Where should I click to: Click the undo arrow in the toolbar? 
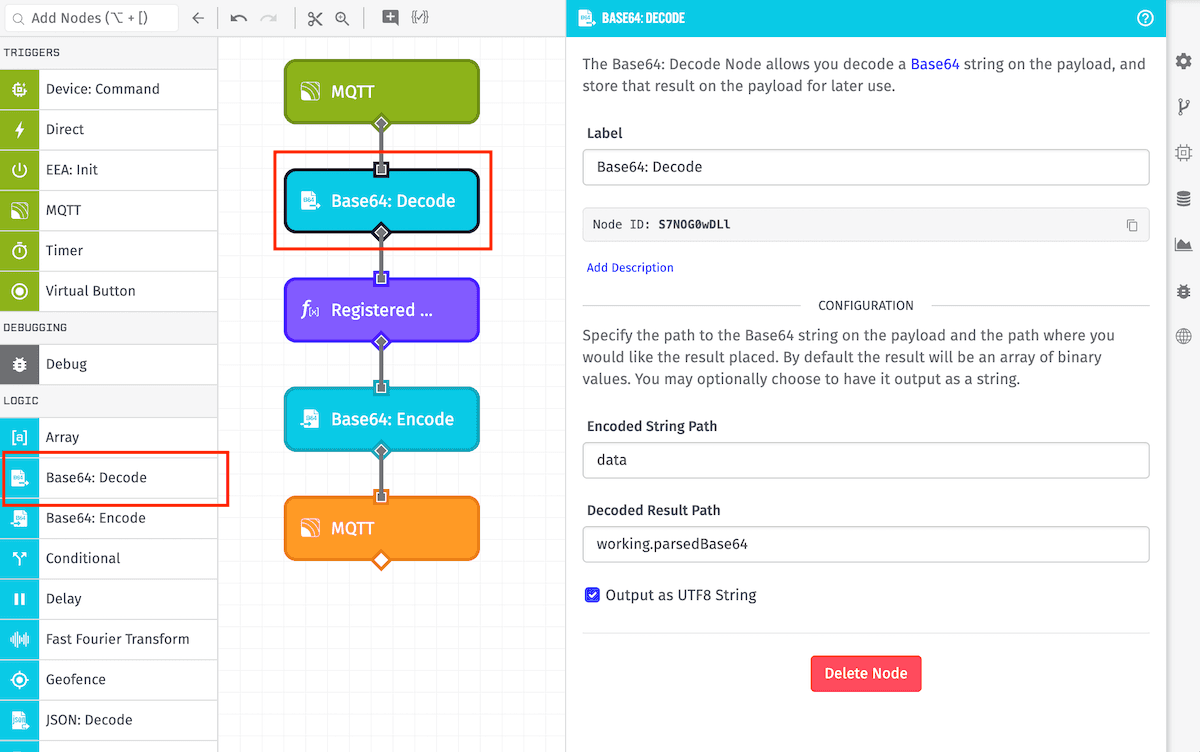(238, 18)
